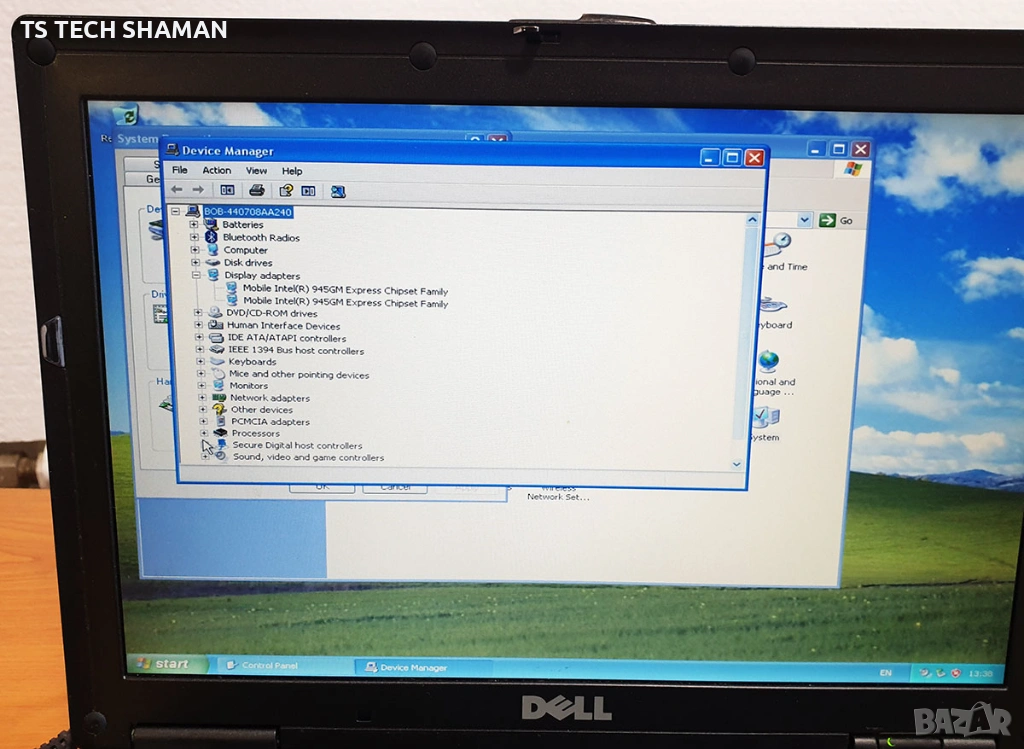Expand Mice and other pointing devices node
The height and width of the screenshot is (749, 1024).
[201, 374]
